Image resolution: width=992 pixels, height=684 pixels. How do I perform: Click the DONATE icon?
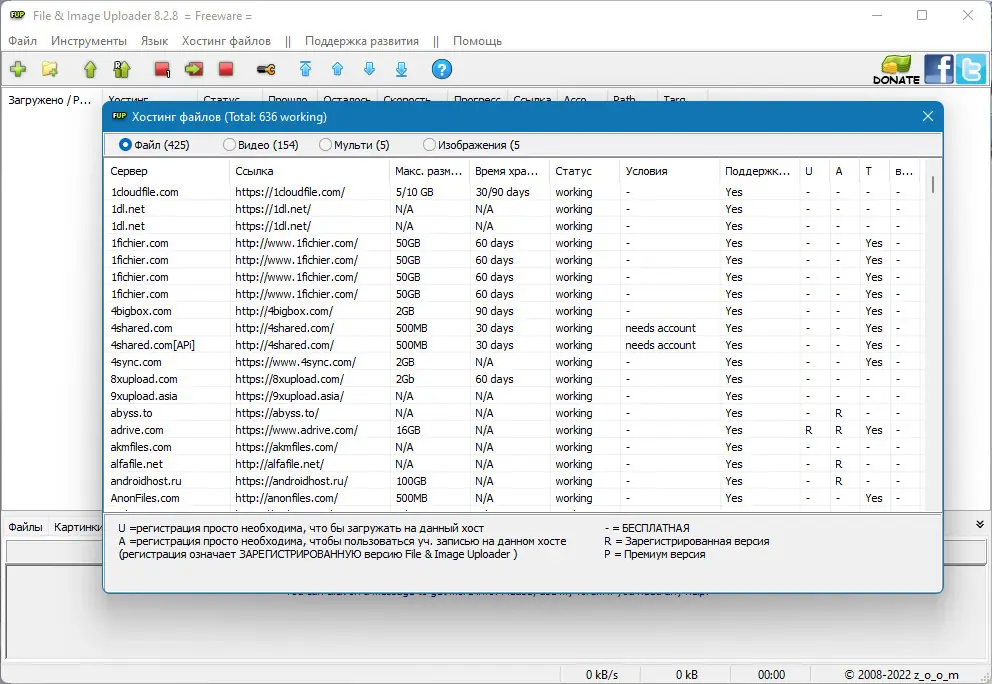point(896,70)
